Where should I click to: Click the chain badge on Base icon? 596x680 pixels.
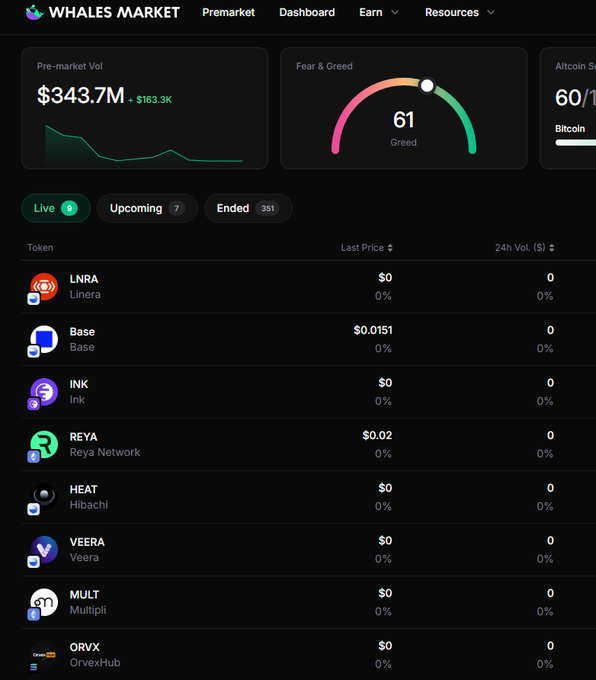tap(33, 351)
